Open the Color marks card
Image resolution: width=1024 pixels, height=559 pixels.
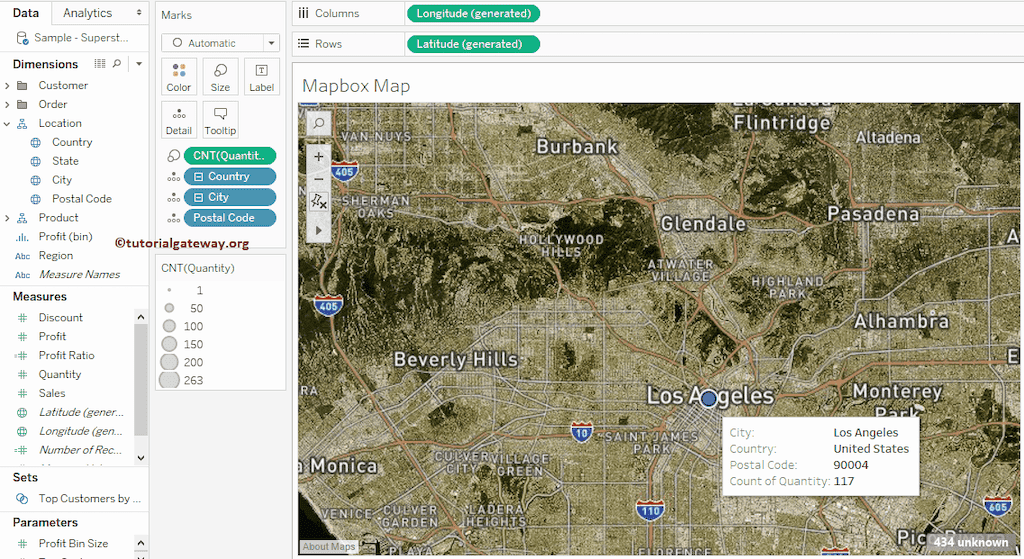coord(179,76)
